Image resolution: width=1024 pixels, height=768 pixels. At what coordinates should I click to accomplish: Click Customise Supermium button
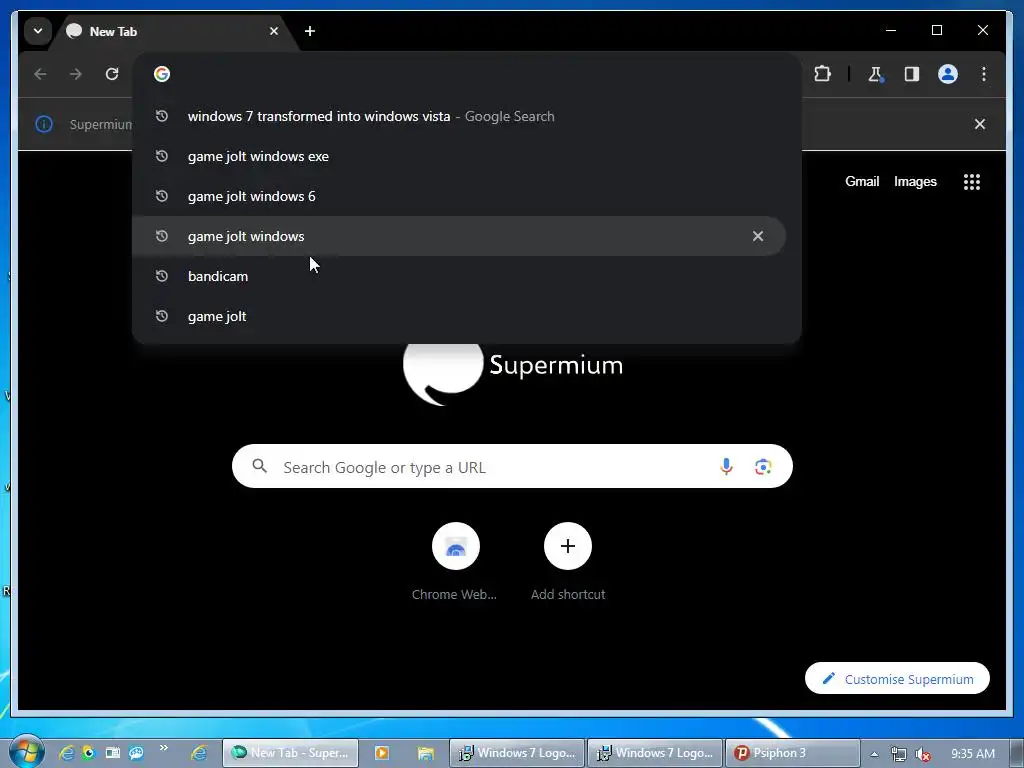[897, 679]
